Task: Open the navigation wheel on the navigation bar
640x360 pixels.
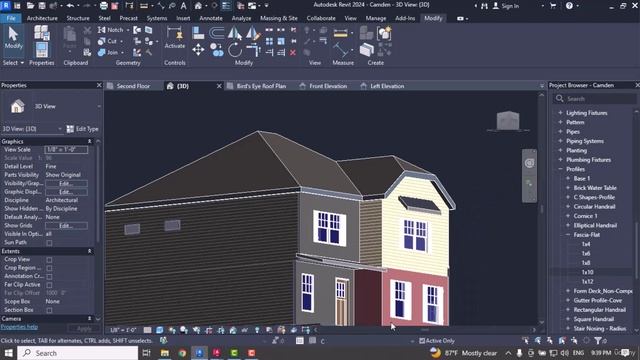Action: [529, 163]
